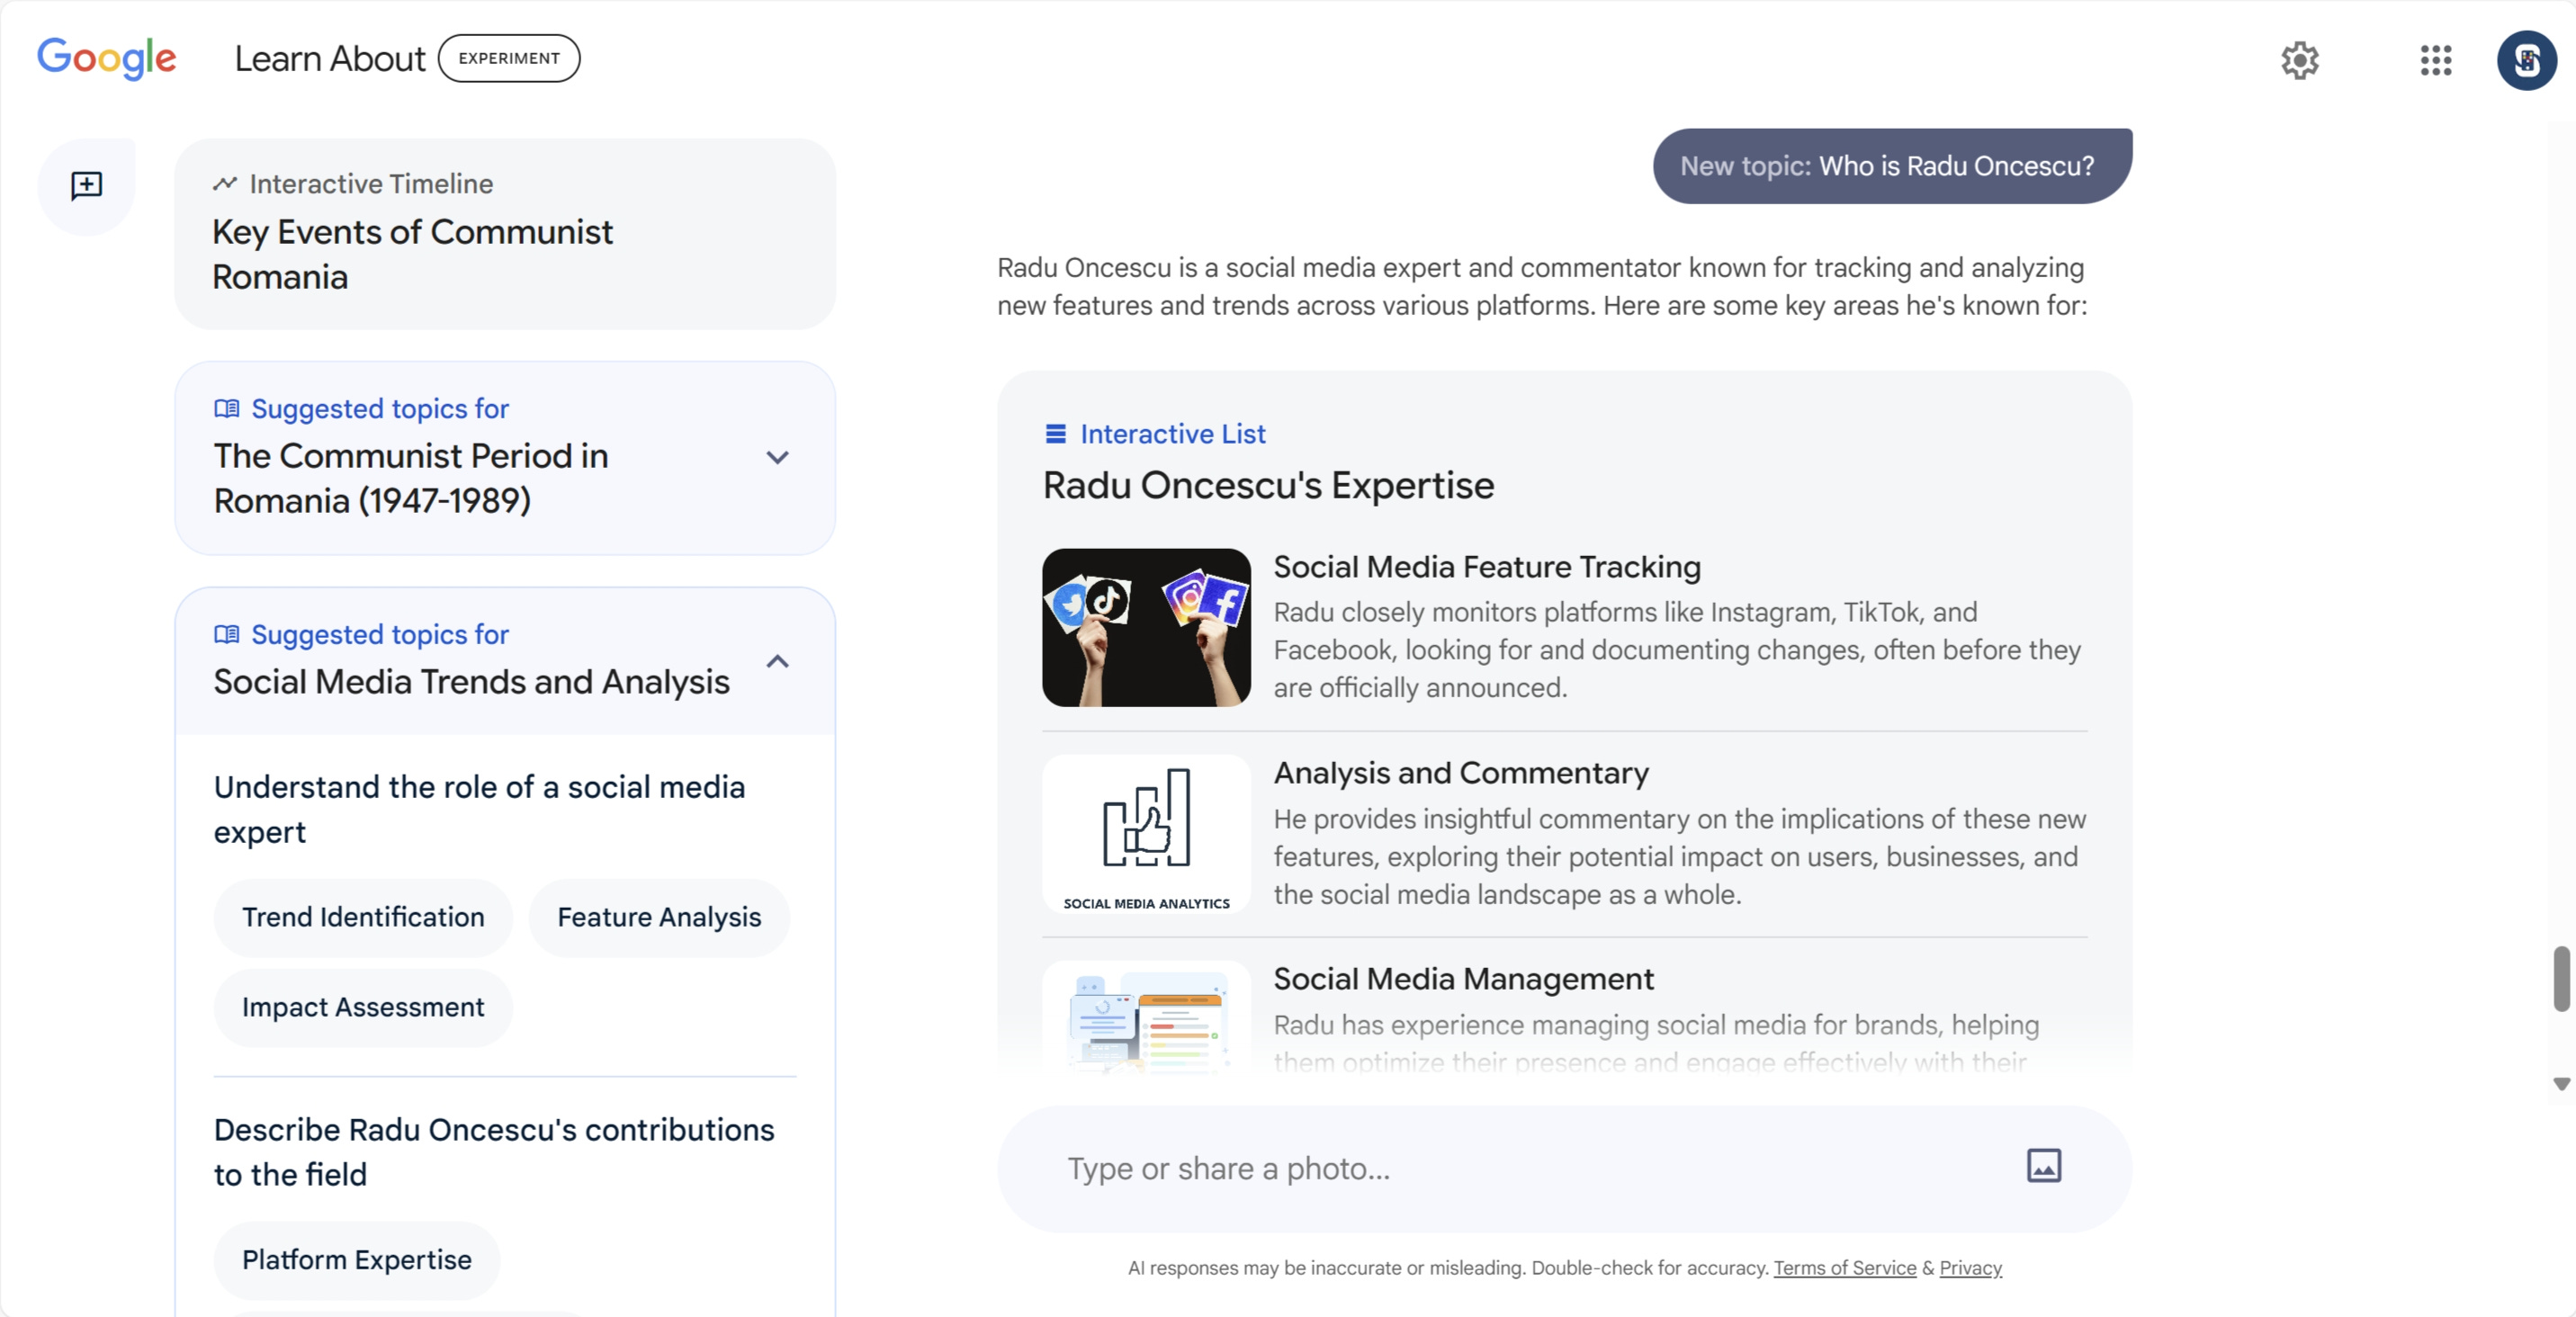The width and height of the screenshot is (2576, 1317).
Task: Click 'Understand the role of a social media expert'
Action: click(479, 809)
